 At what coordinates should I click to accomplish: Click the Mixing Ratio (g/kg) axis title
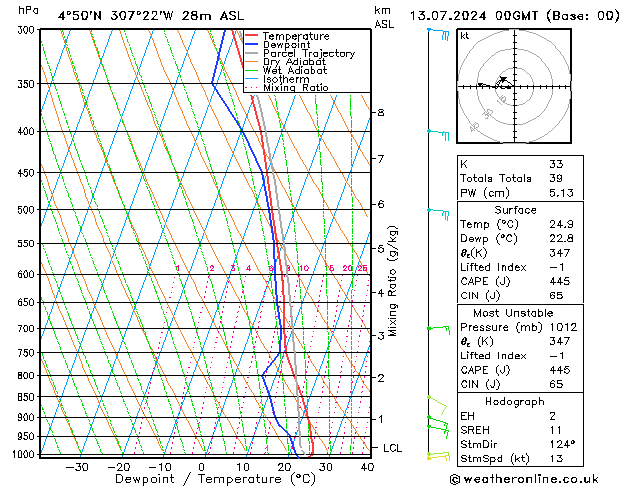tap(393, 281)
